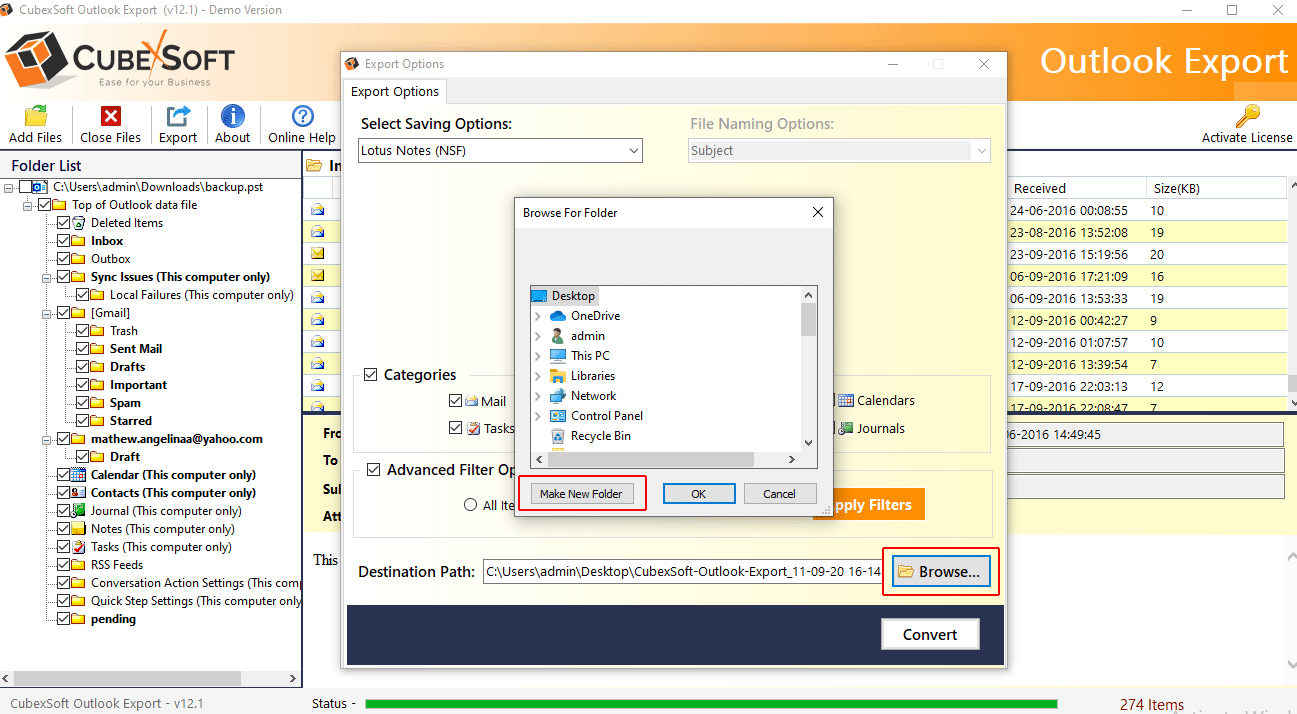Launch the Export toolbar icon
Screen dimensions: 1297x714
tap(178, 116)
